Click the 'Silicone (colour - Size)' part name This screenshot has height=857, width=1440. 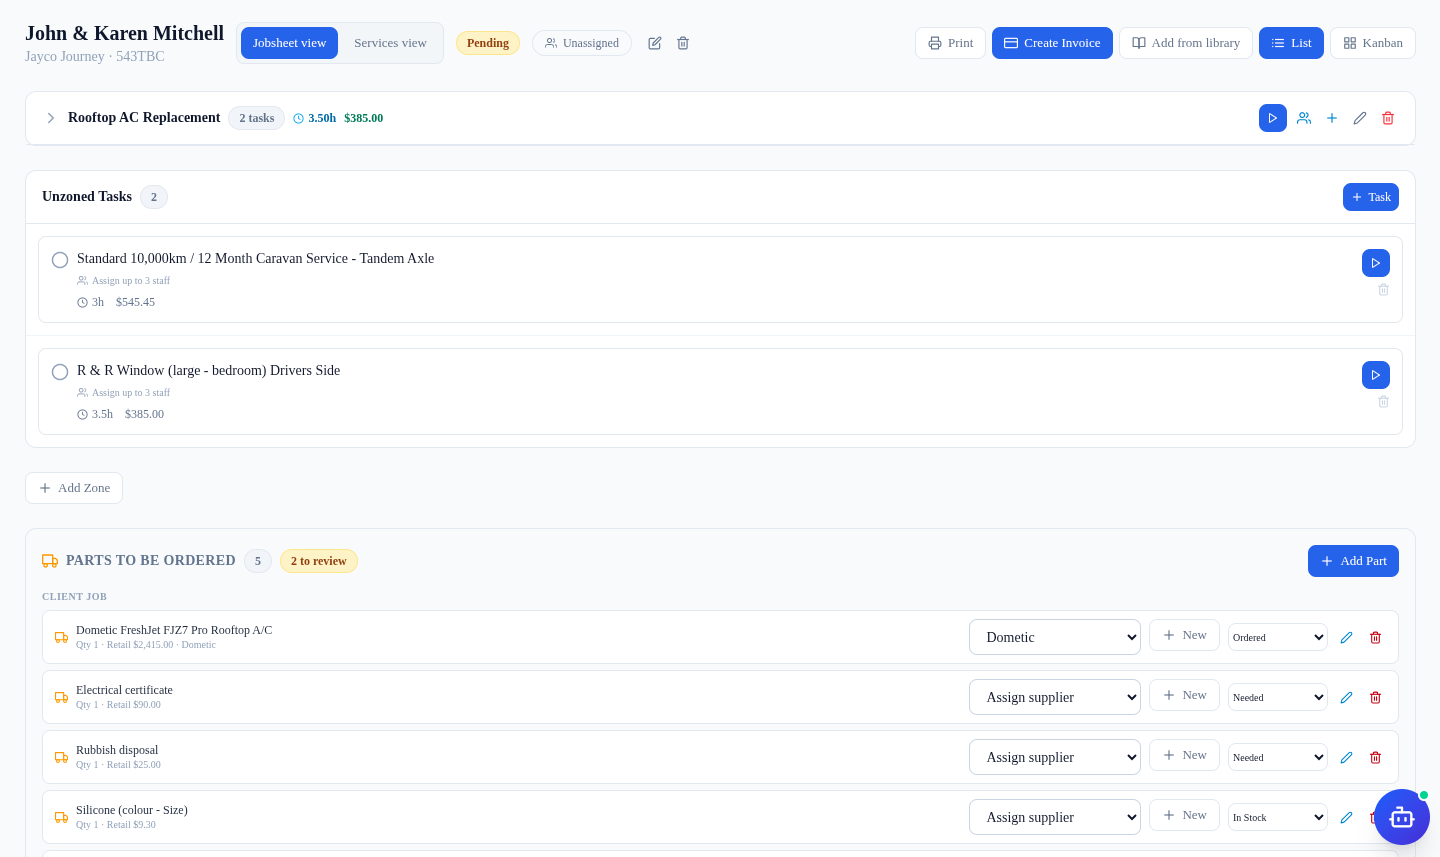(x=132, y=810)
